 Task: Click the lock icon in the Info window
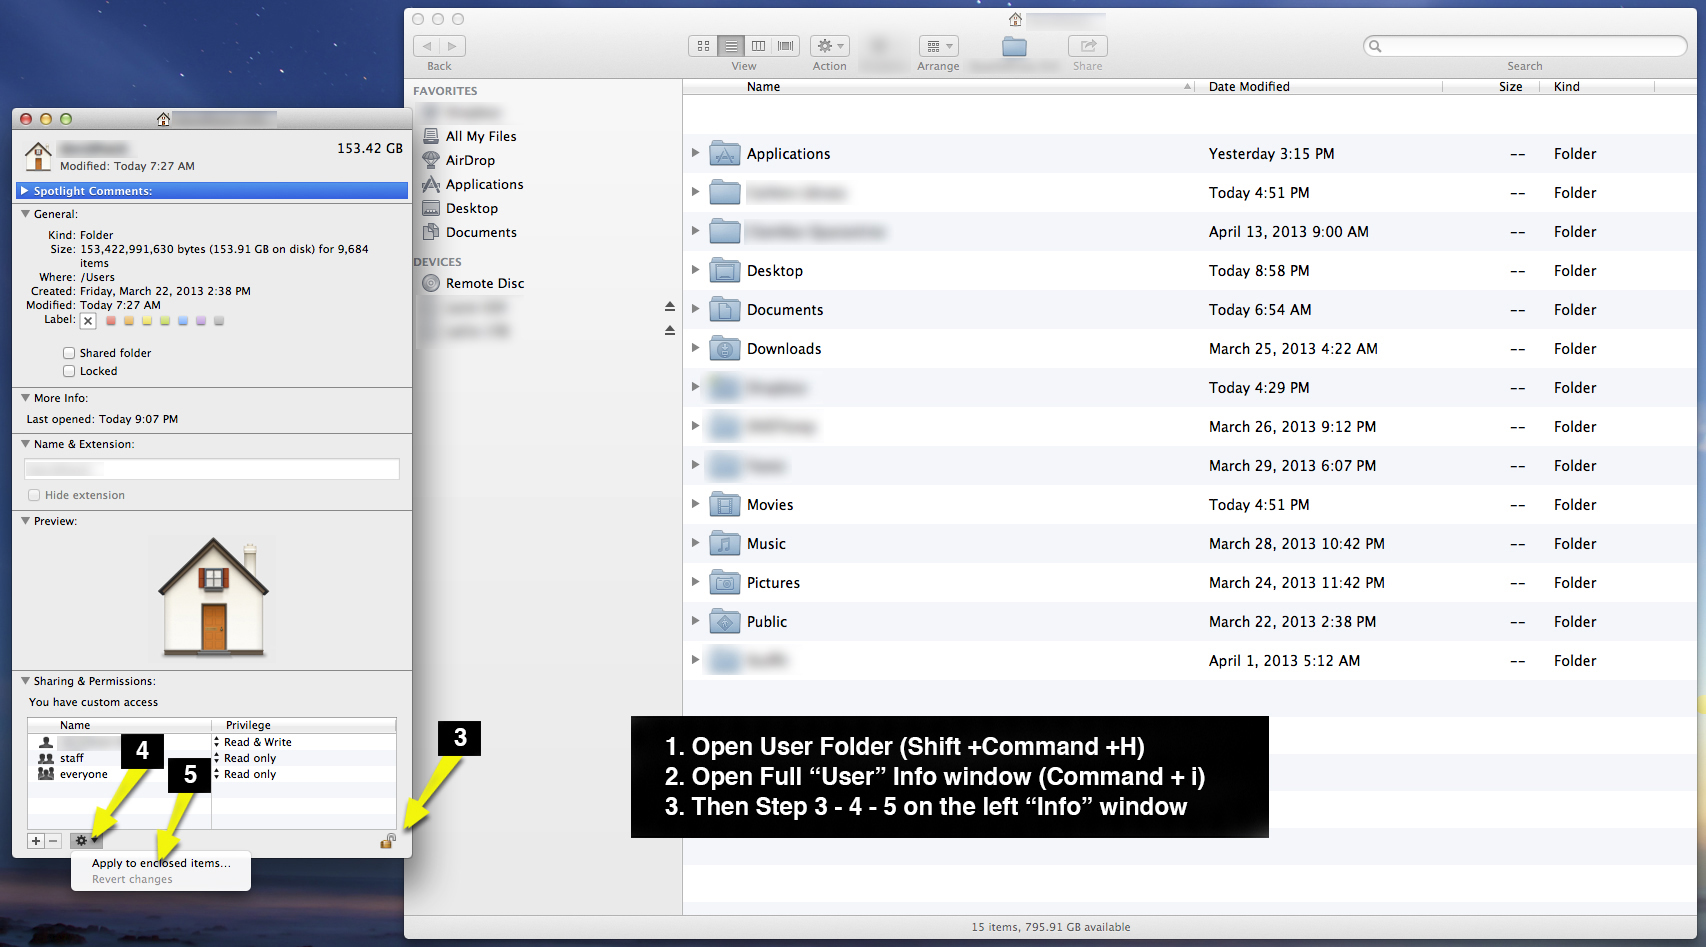pyautogui.click(x=388, y=841)
